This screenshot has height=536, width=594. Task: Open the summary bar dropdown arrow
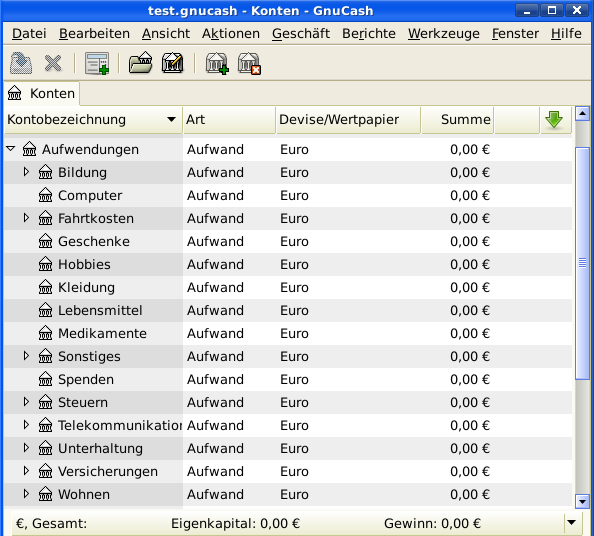[x=572, y=523]
